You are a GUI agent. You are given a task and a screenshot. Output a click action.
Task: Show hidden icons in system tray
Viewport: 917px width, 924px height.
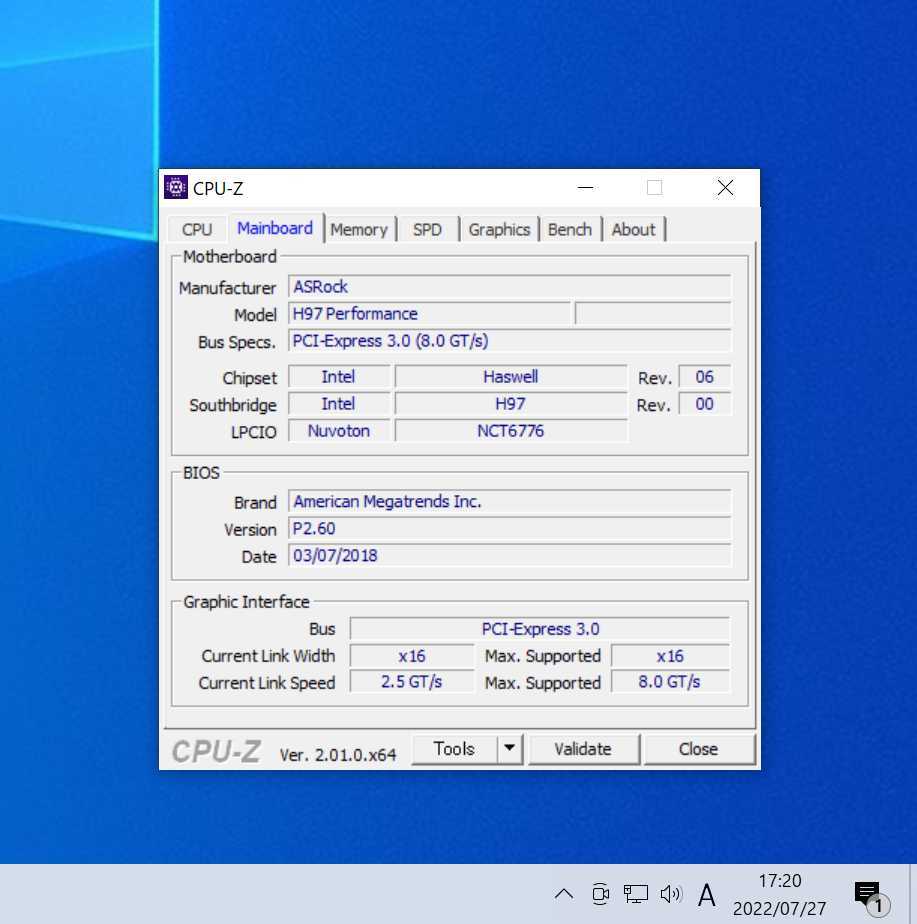(x=564, y=894)
